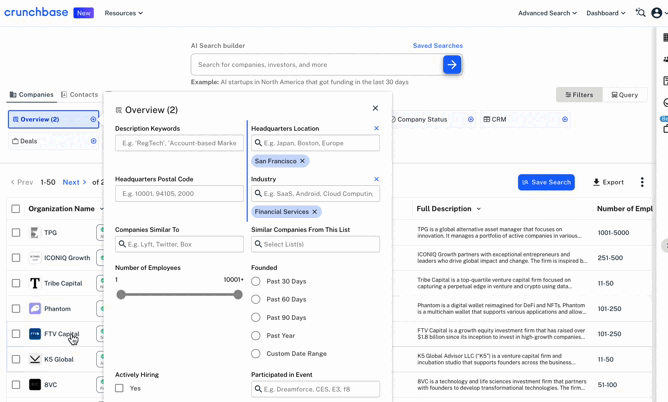This screenshot has width=668, height=402.
Task: Open the Company Status filter group
Action: click(430, 119)
